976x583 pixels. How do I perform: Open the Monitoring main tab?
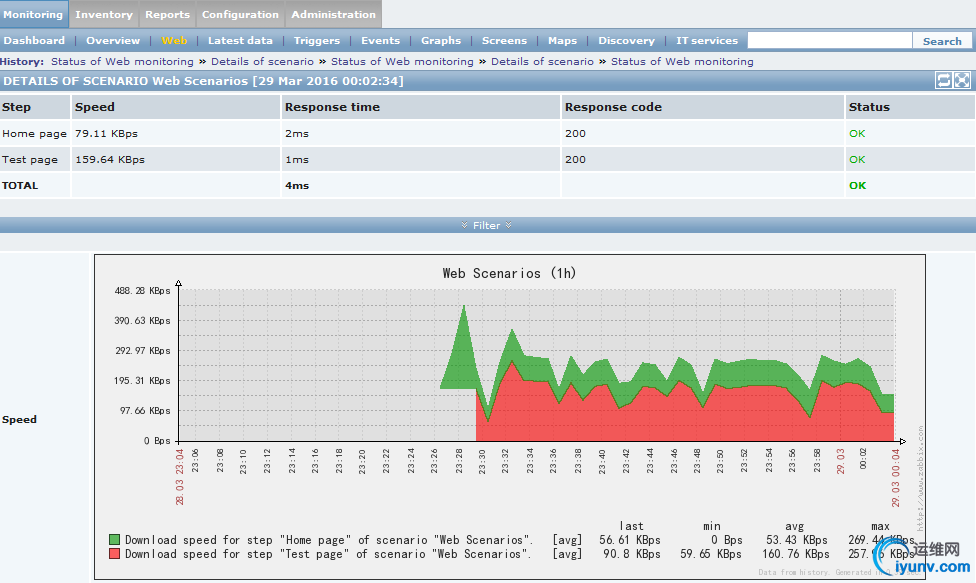(33, 14)
